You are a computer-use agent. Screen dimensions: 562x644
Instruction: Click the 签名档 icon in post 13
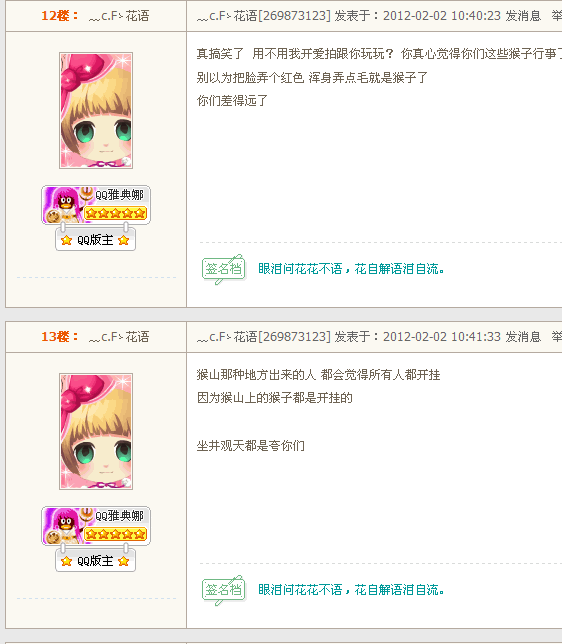[x=224, y=590]
